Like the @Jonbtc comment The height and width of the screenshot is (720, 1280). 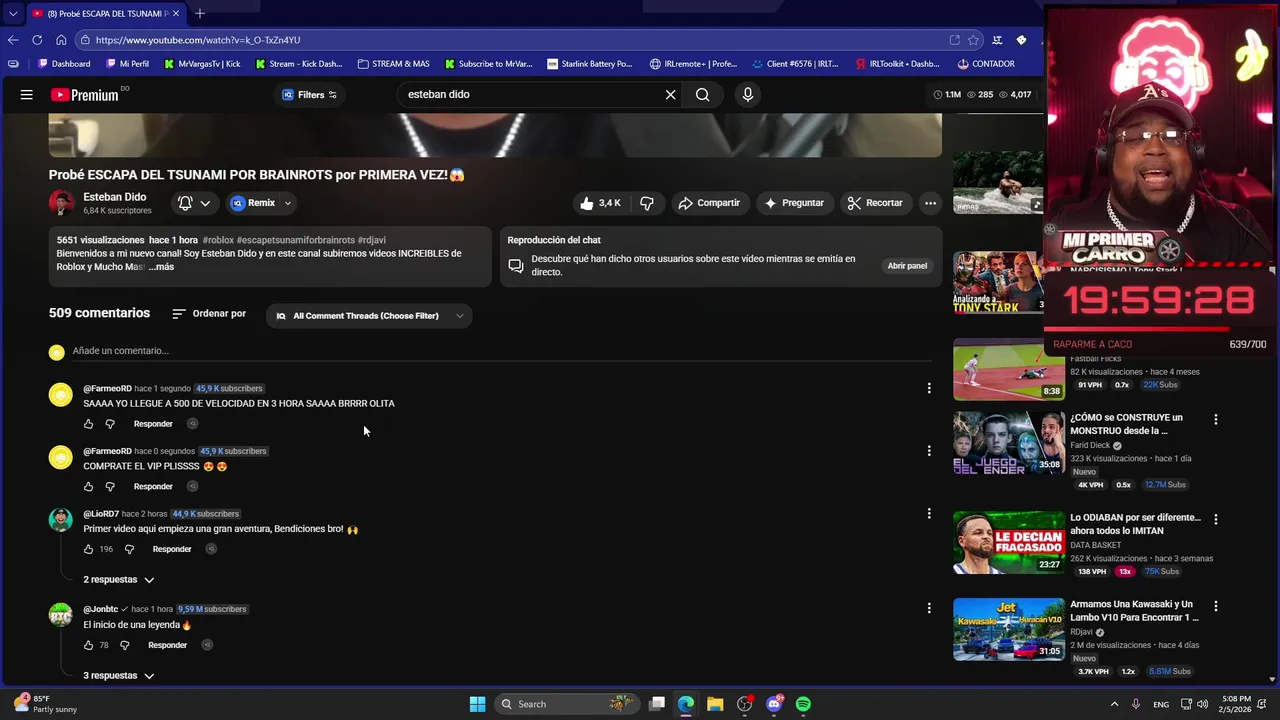click(88, 645)
